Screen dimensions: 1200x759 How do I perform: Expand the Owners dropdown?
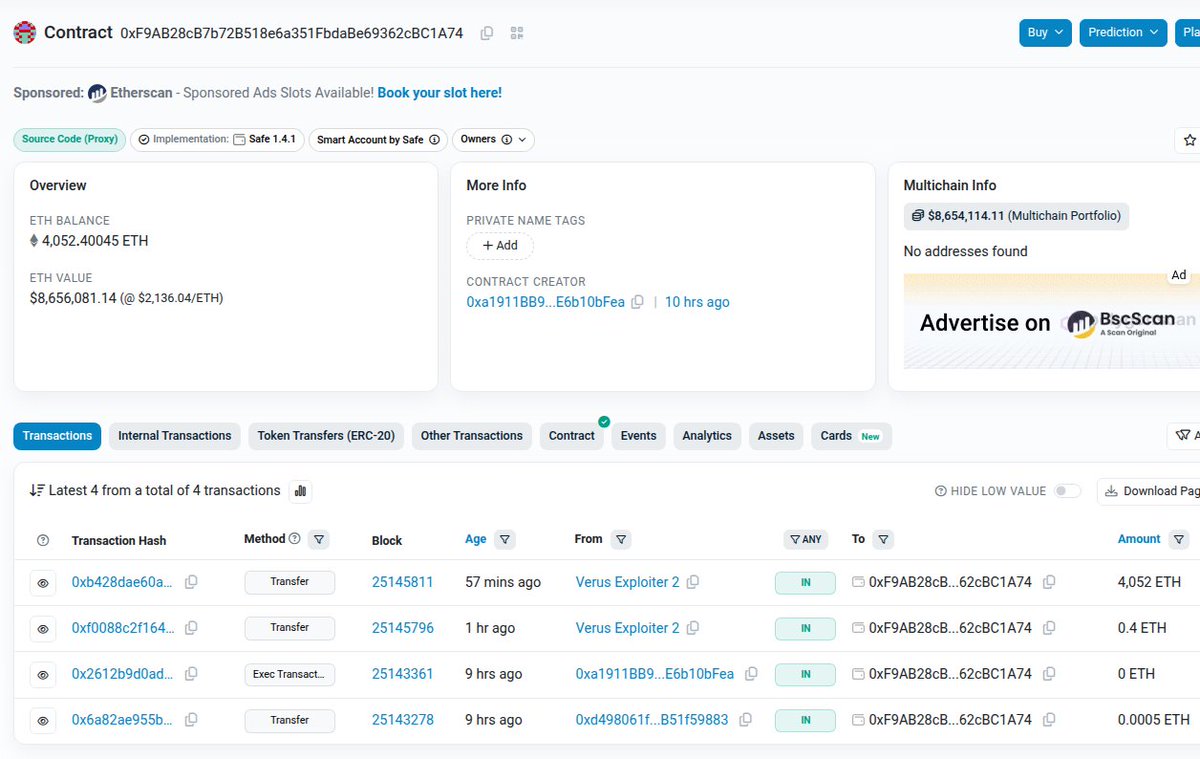click(x=493, y=140)
